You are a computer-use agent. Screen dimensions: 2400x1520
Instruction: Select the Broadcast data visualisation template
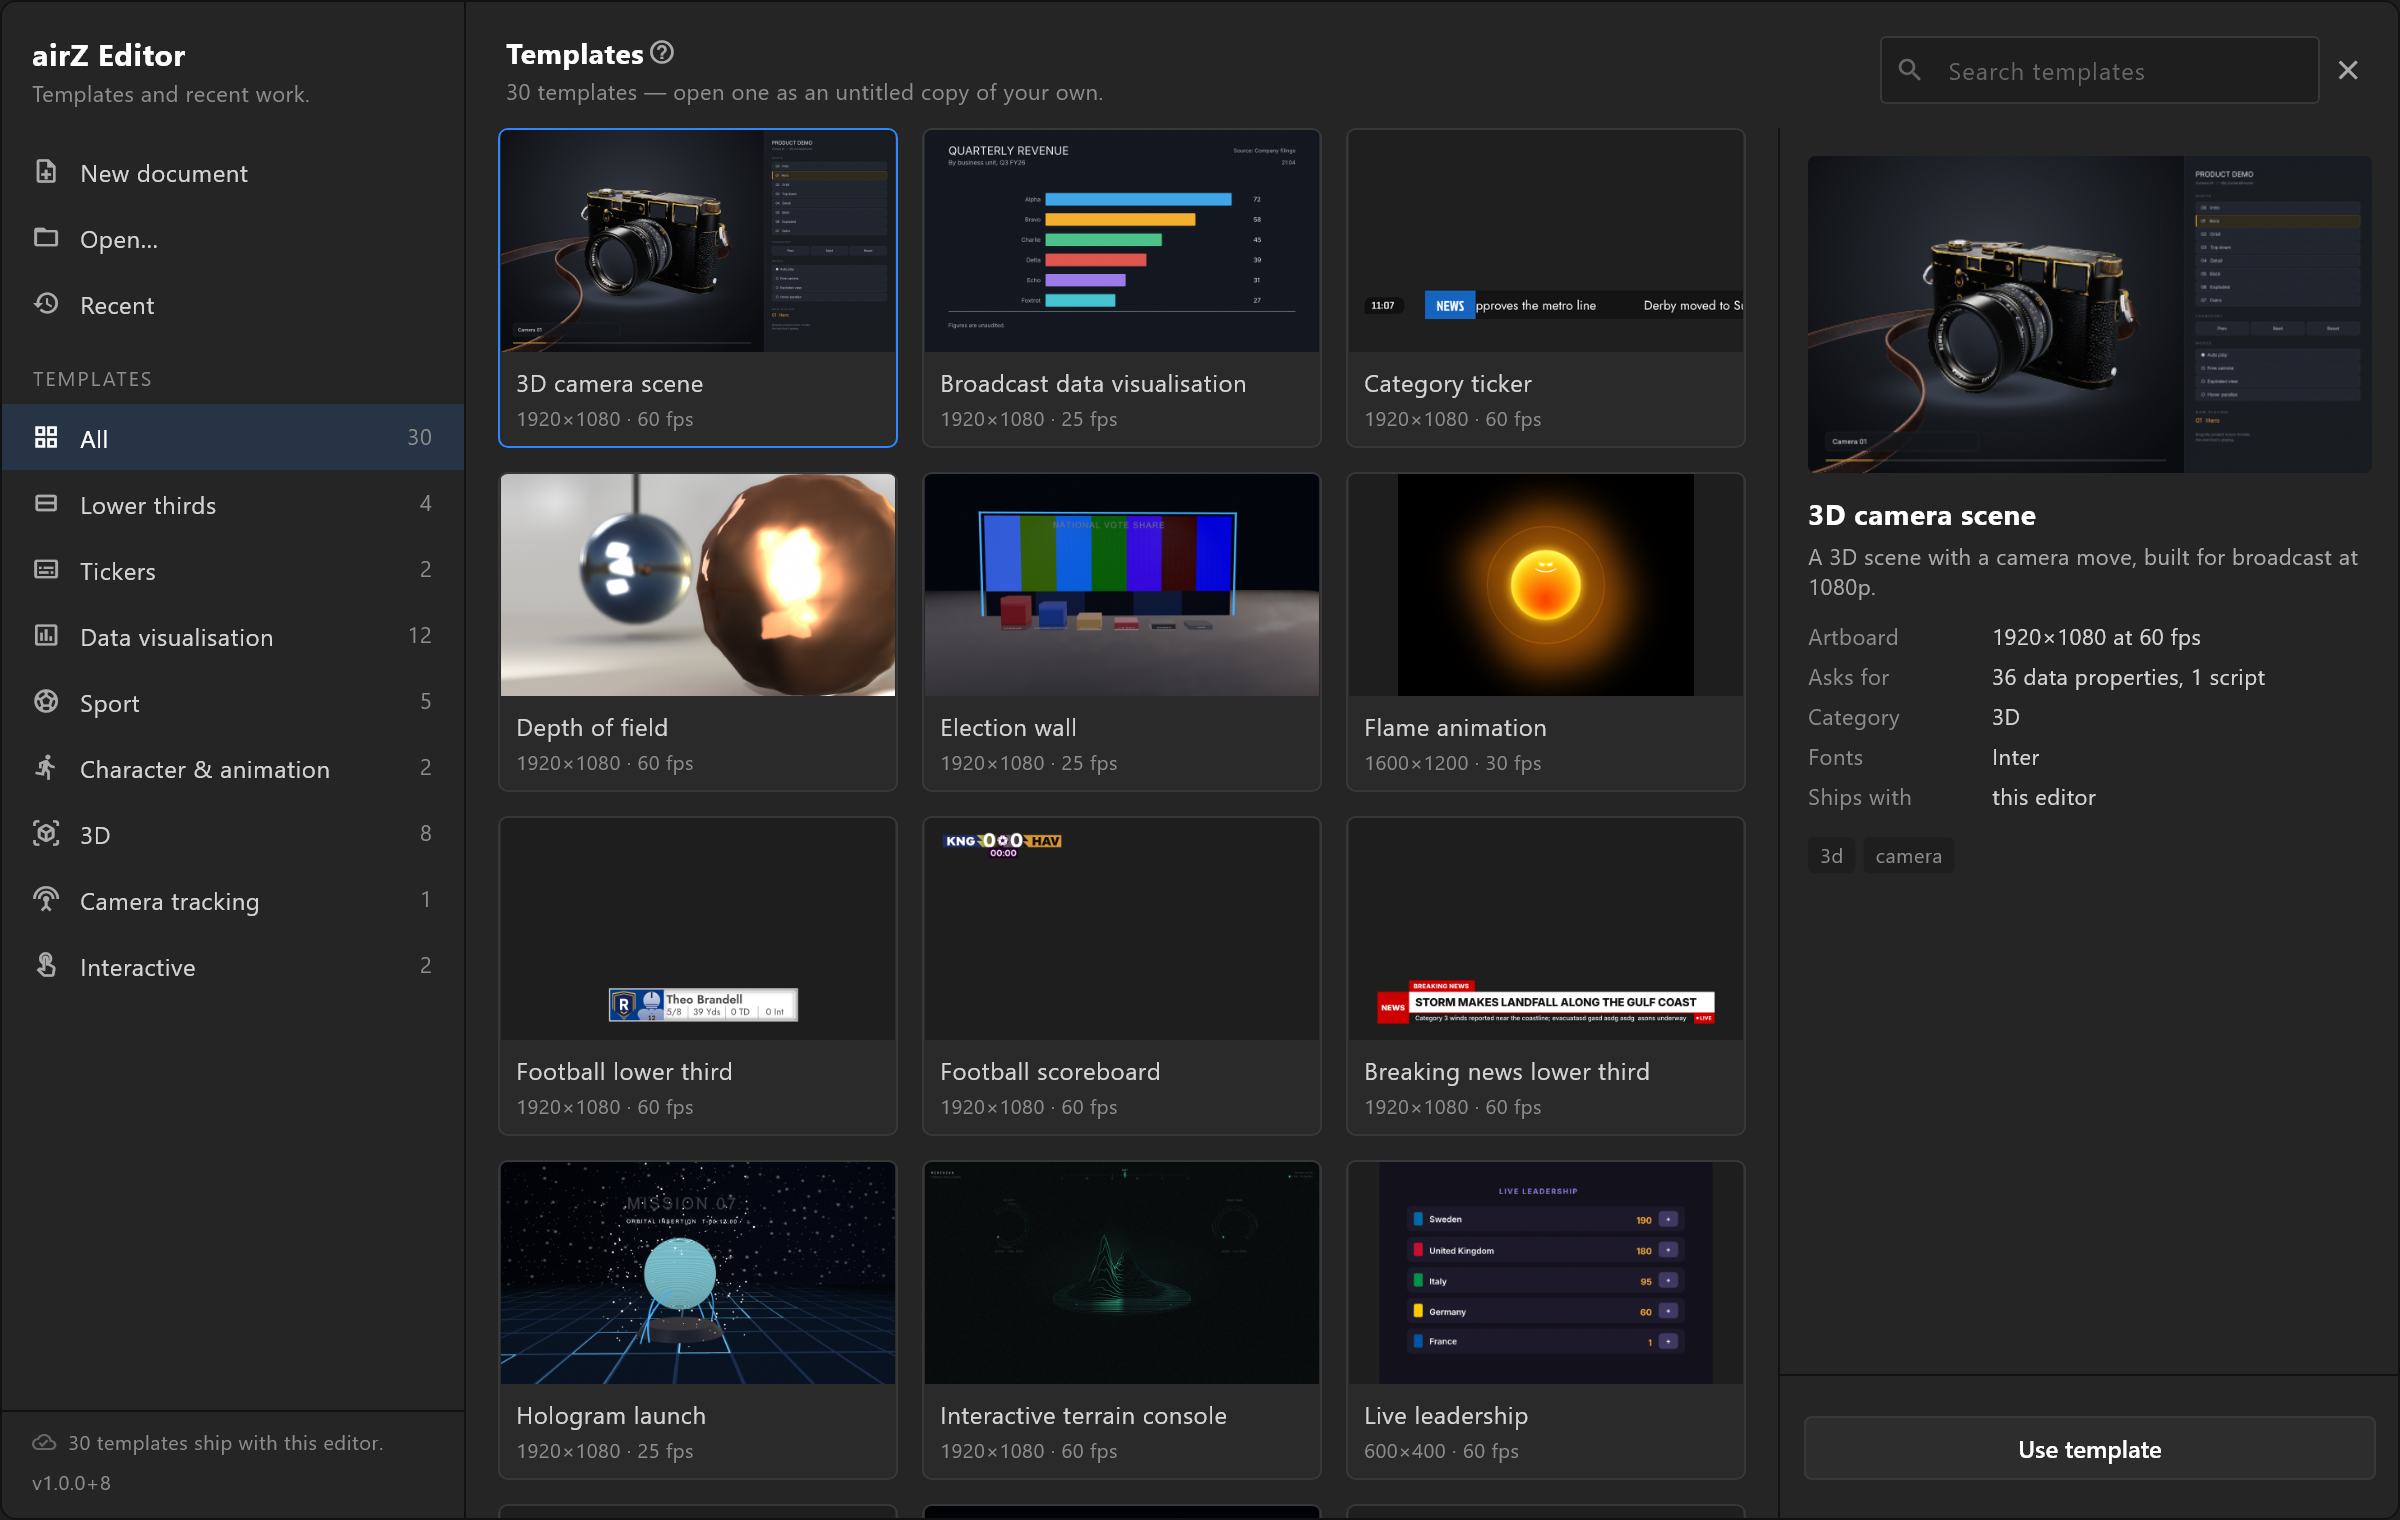tap(1122, 288)
